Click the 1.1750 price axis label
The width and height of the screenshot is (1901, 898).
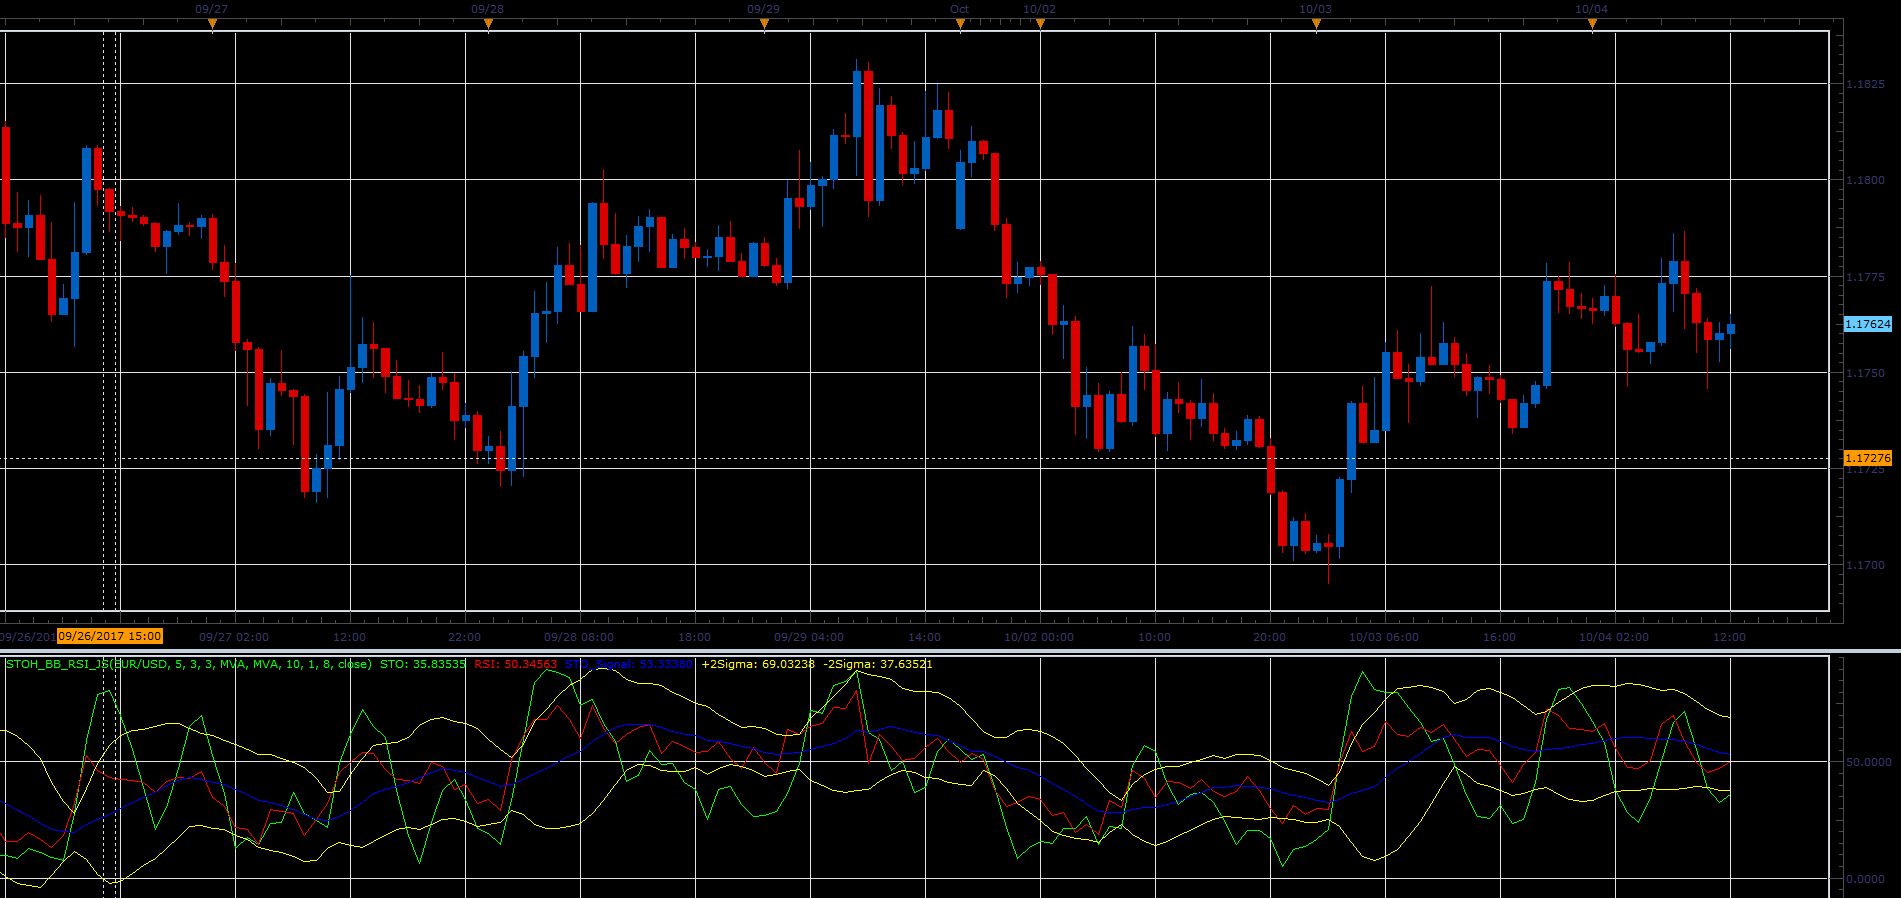(x=1865, y=373)
